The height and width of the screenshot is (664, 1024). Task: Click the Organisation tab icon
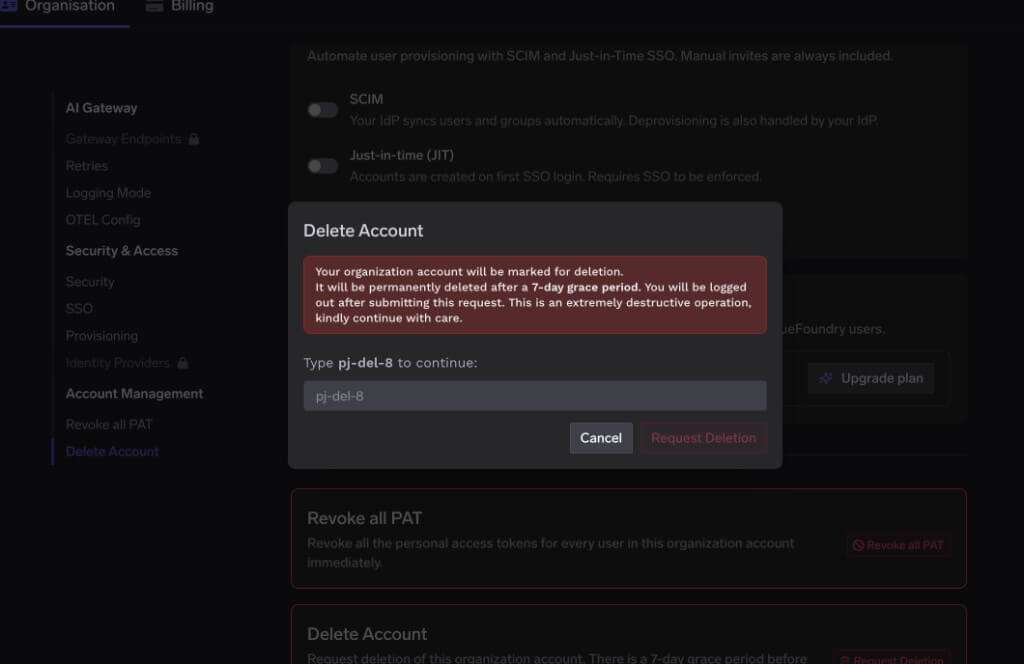coord(8,6)
